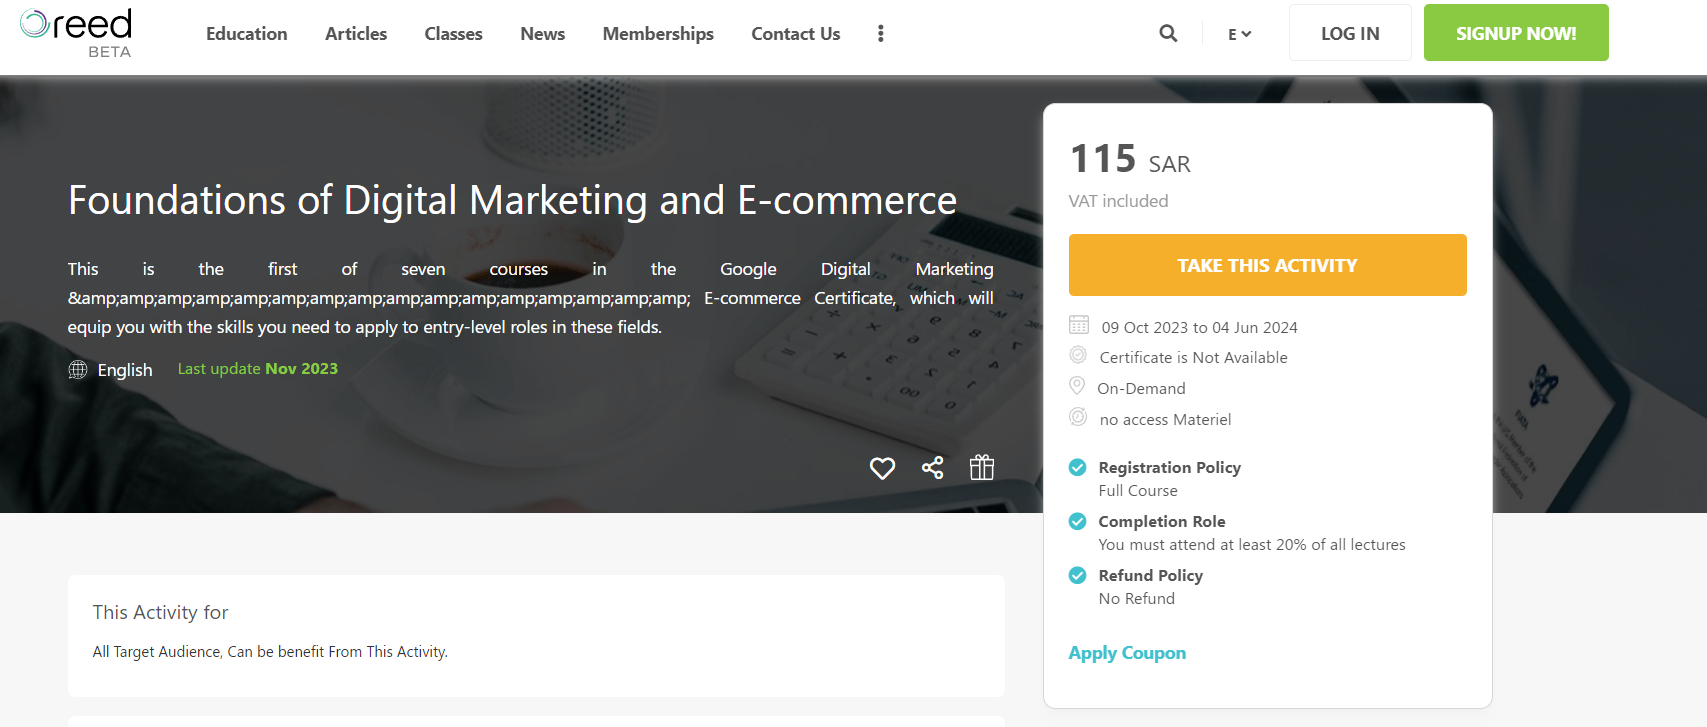Open the search magnifier icon

[1168, 33]
